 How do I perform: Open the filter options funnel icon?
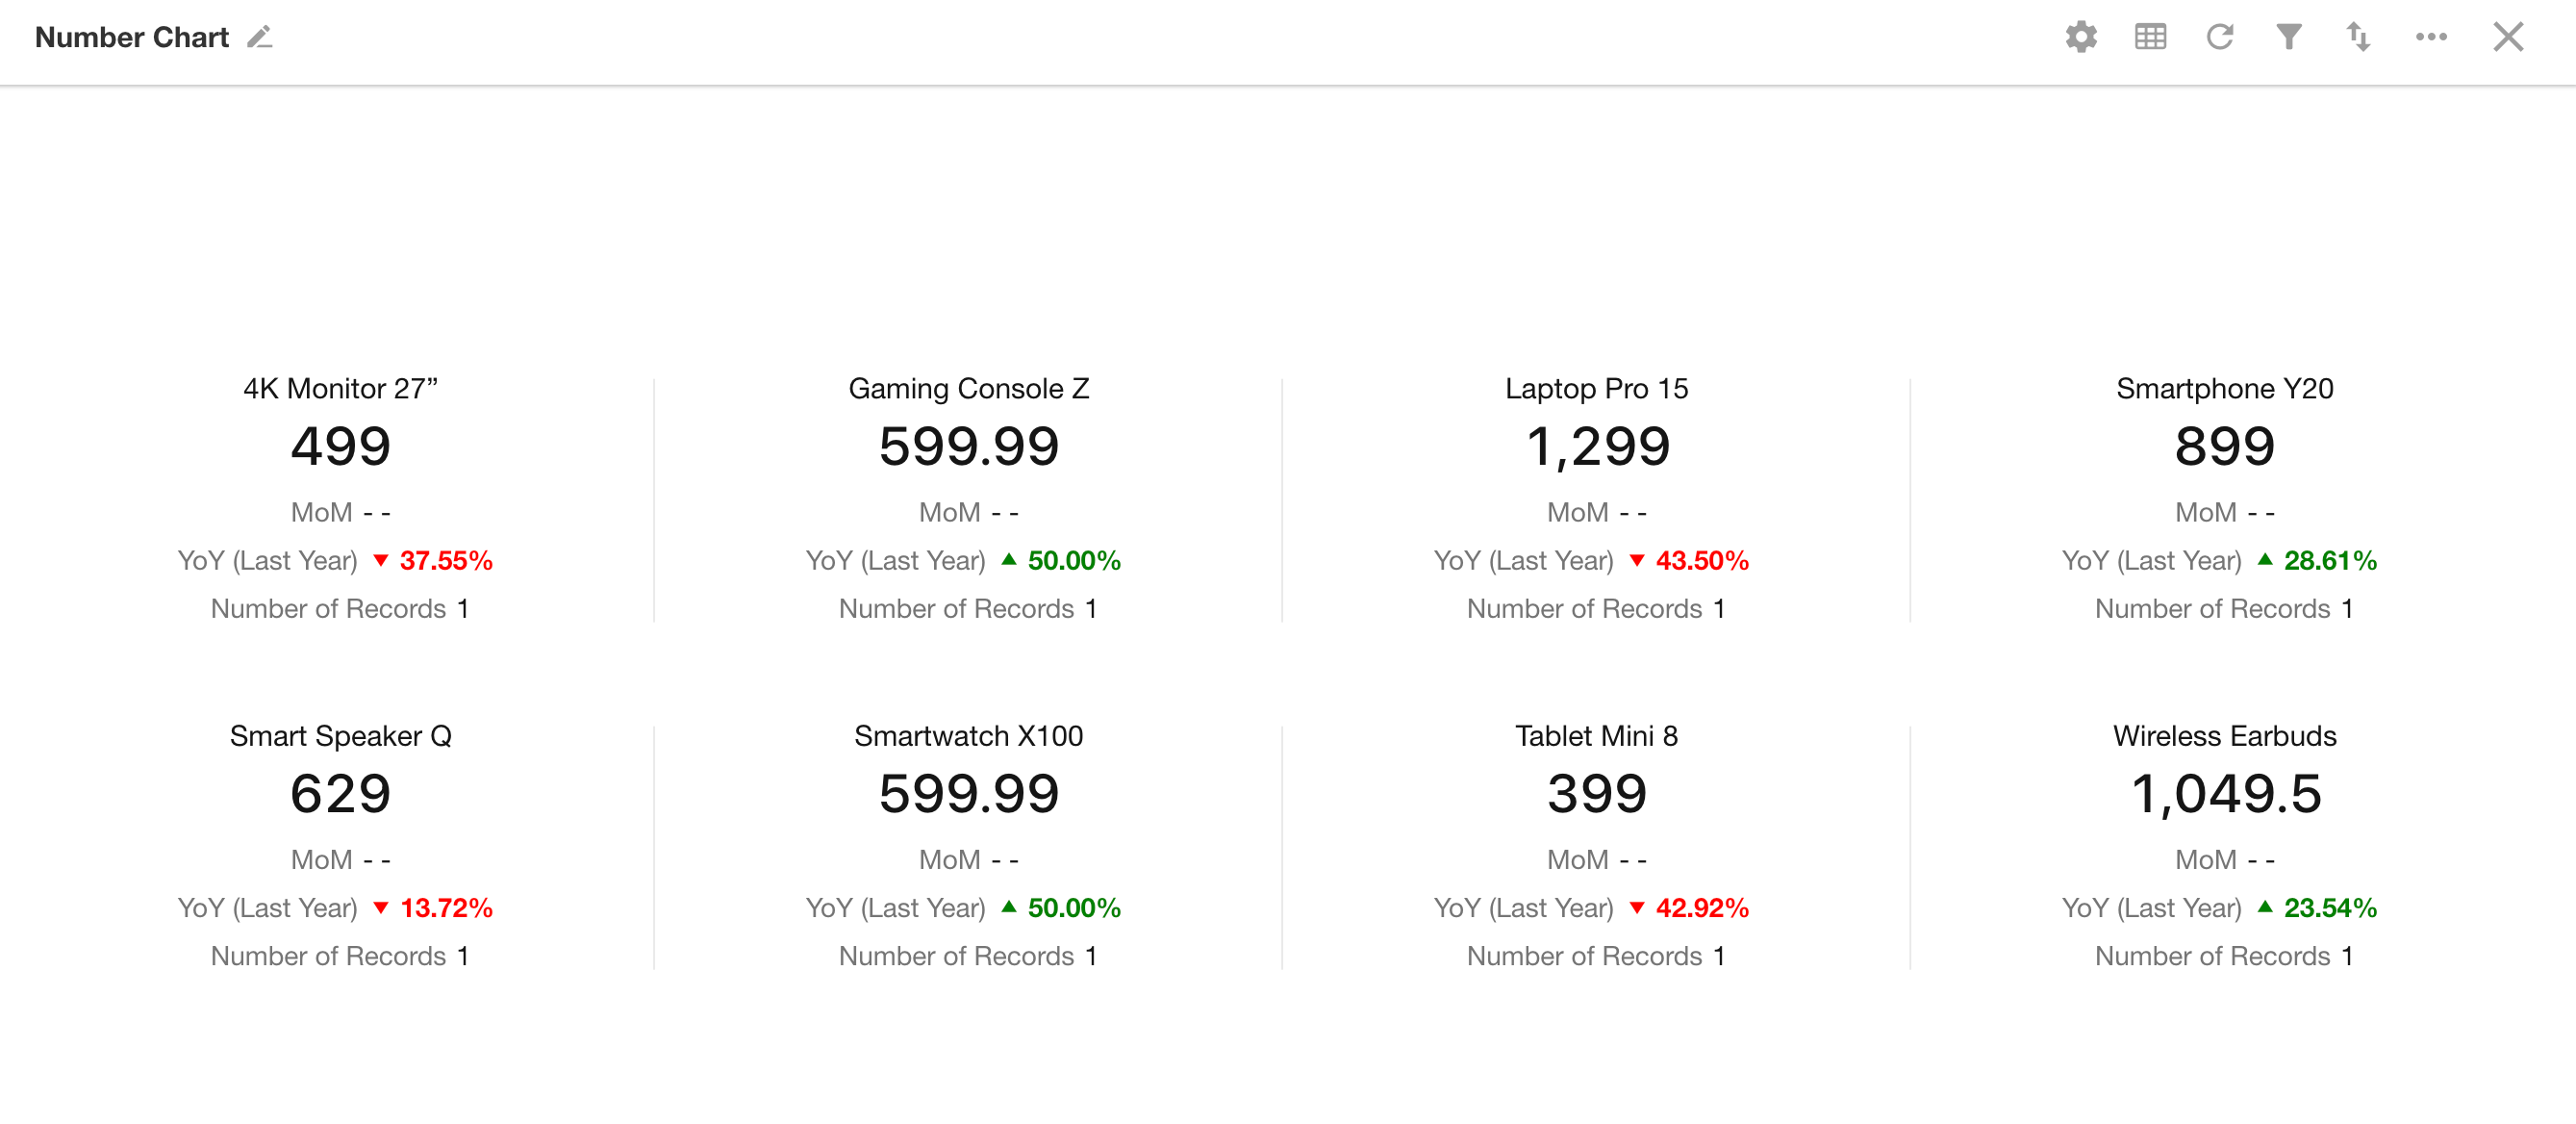pyautogui.click(x=2288, y=38)
